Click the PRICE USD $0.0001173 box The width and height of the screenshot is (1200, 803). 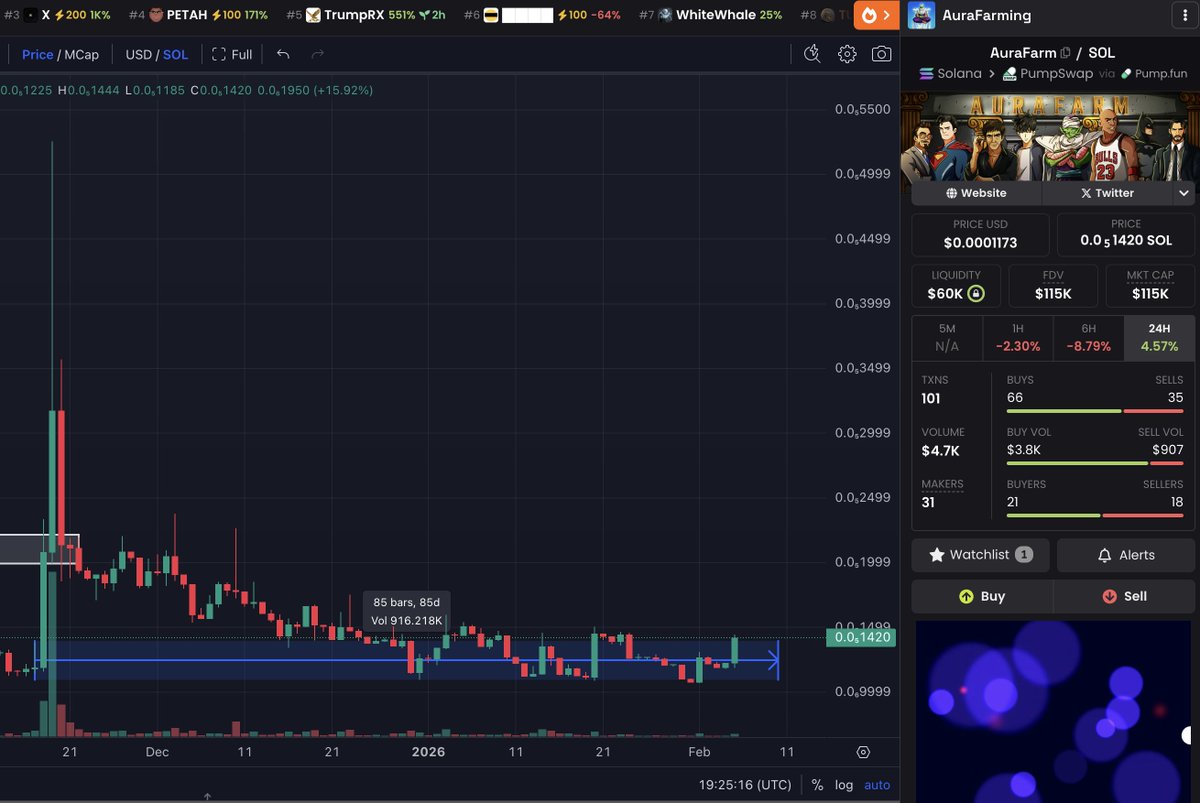point(980,234)
